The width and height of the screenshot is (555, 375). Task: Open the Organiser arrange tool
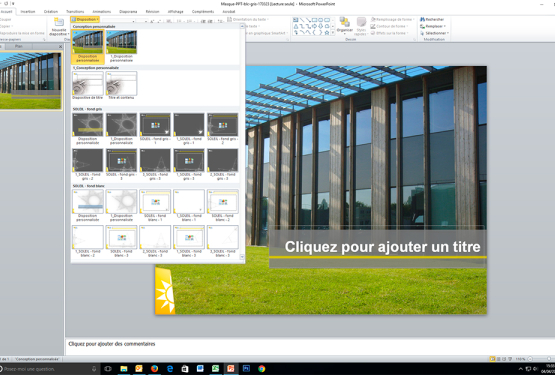coord(344,25)
